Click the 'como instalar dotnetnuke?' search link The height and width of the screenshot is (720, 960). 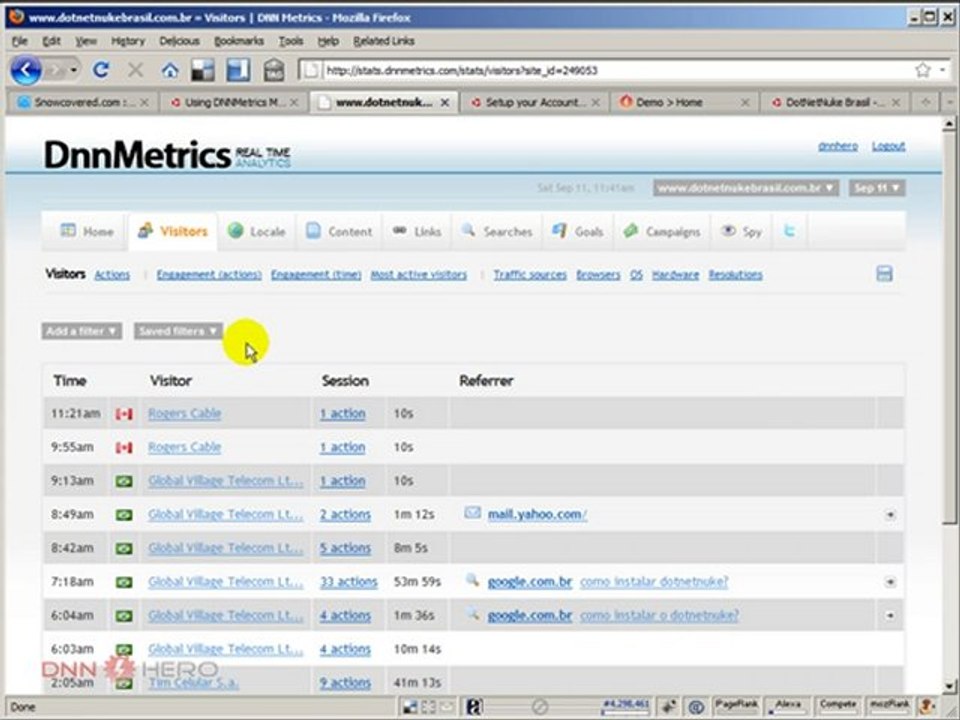(x=654, y=582)
